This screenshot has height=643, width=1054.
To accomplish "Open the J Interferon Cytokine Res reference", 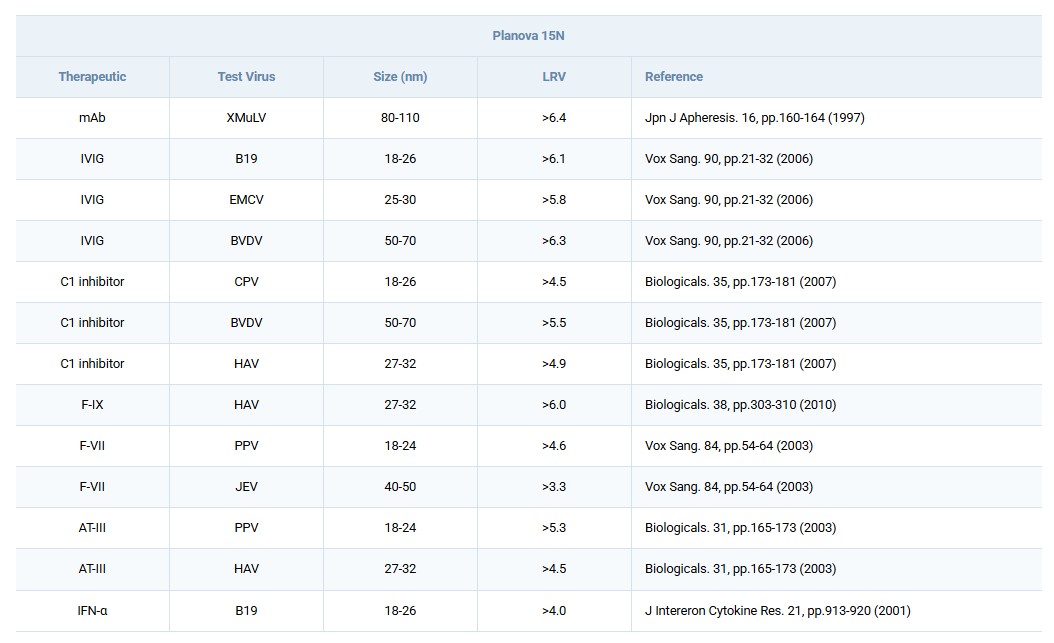I will [778, 610].
